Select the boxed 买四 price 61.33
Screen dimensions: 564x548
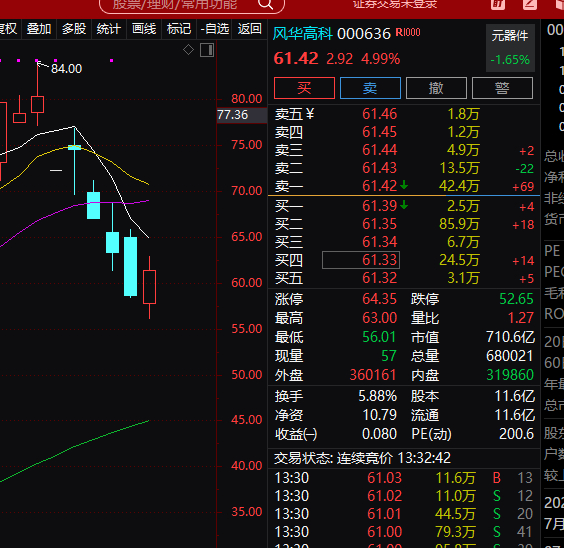click(361, 260)
